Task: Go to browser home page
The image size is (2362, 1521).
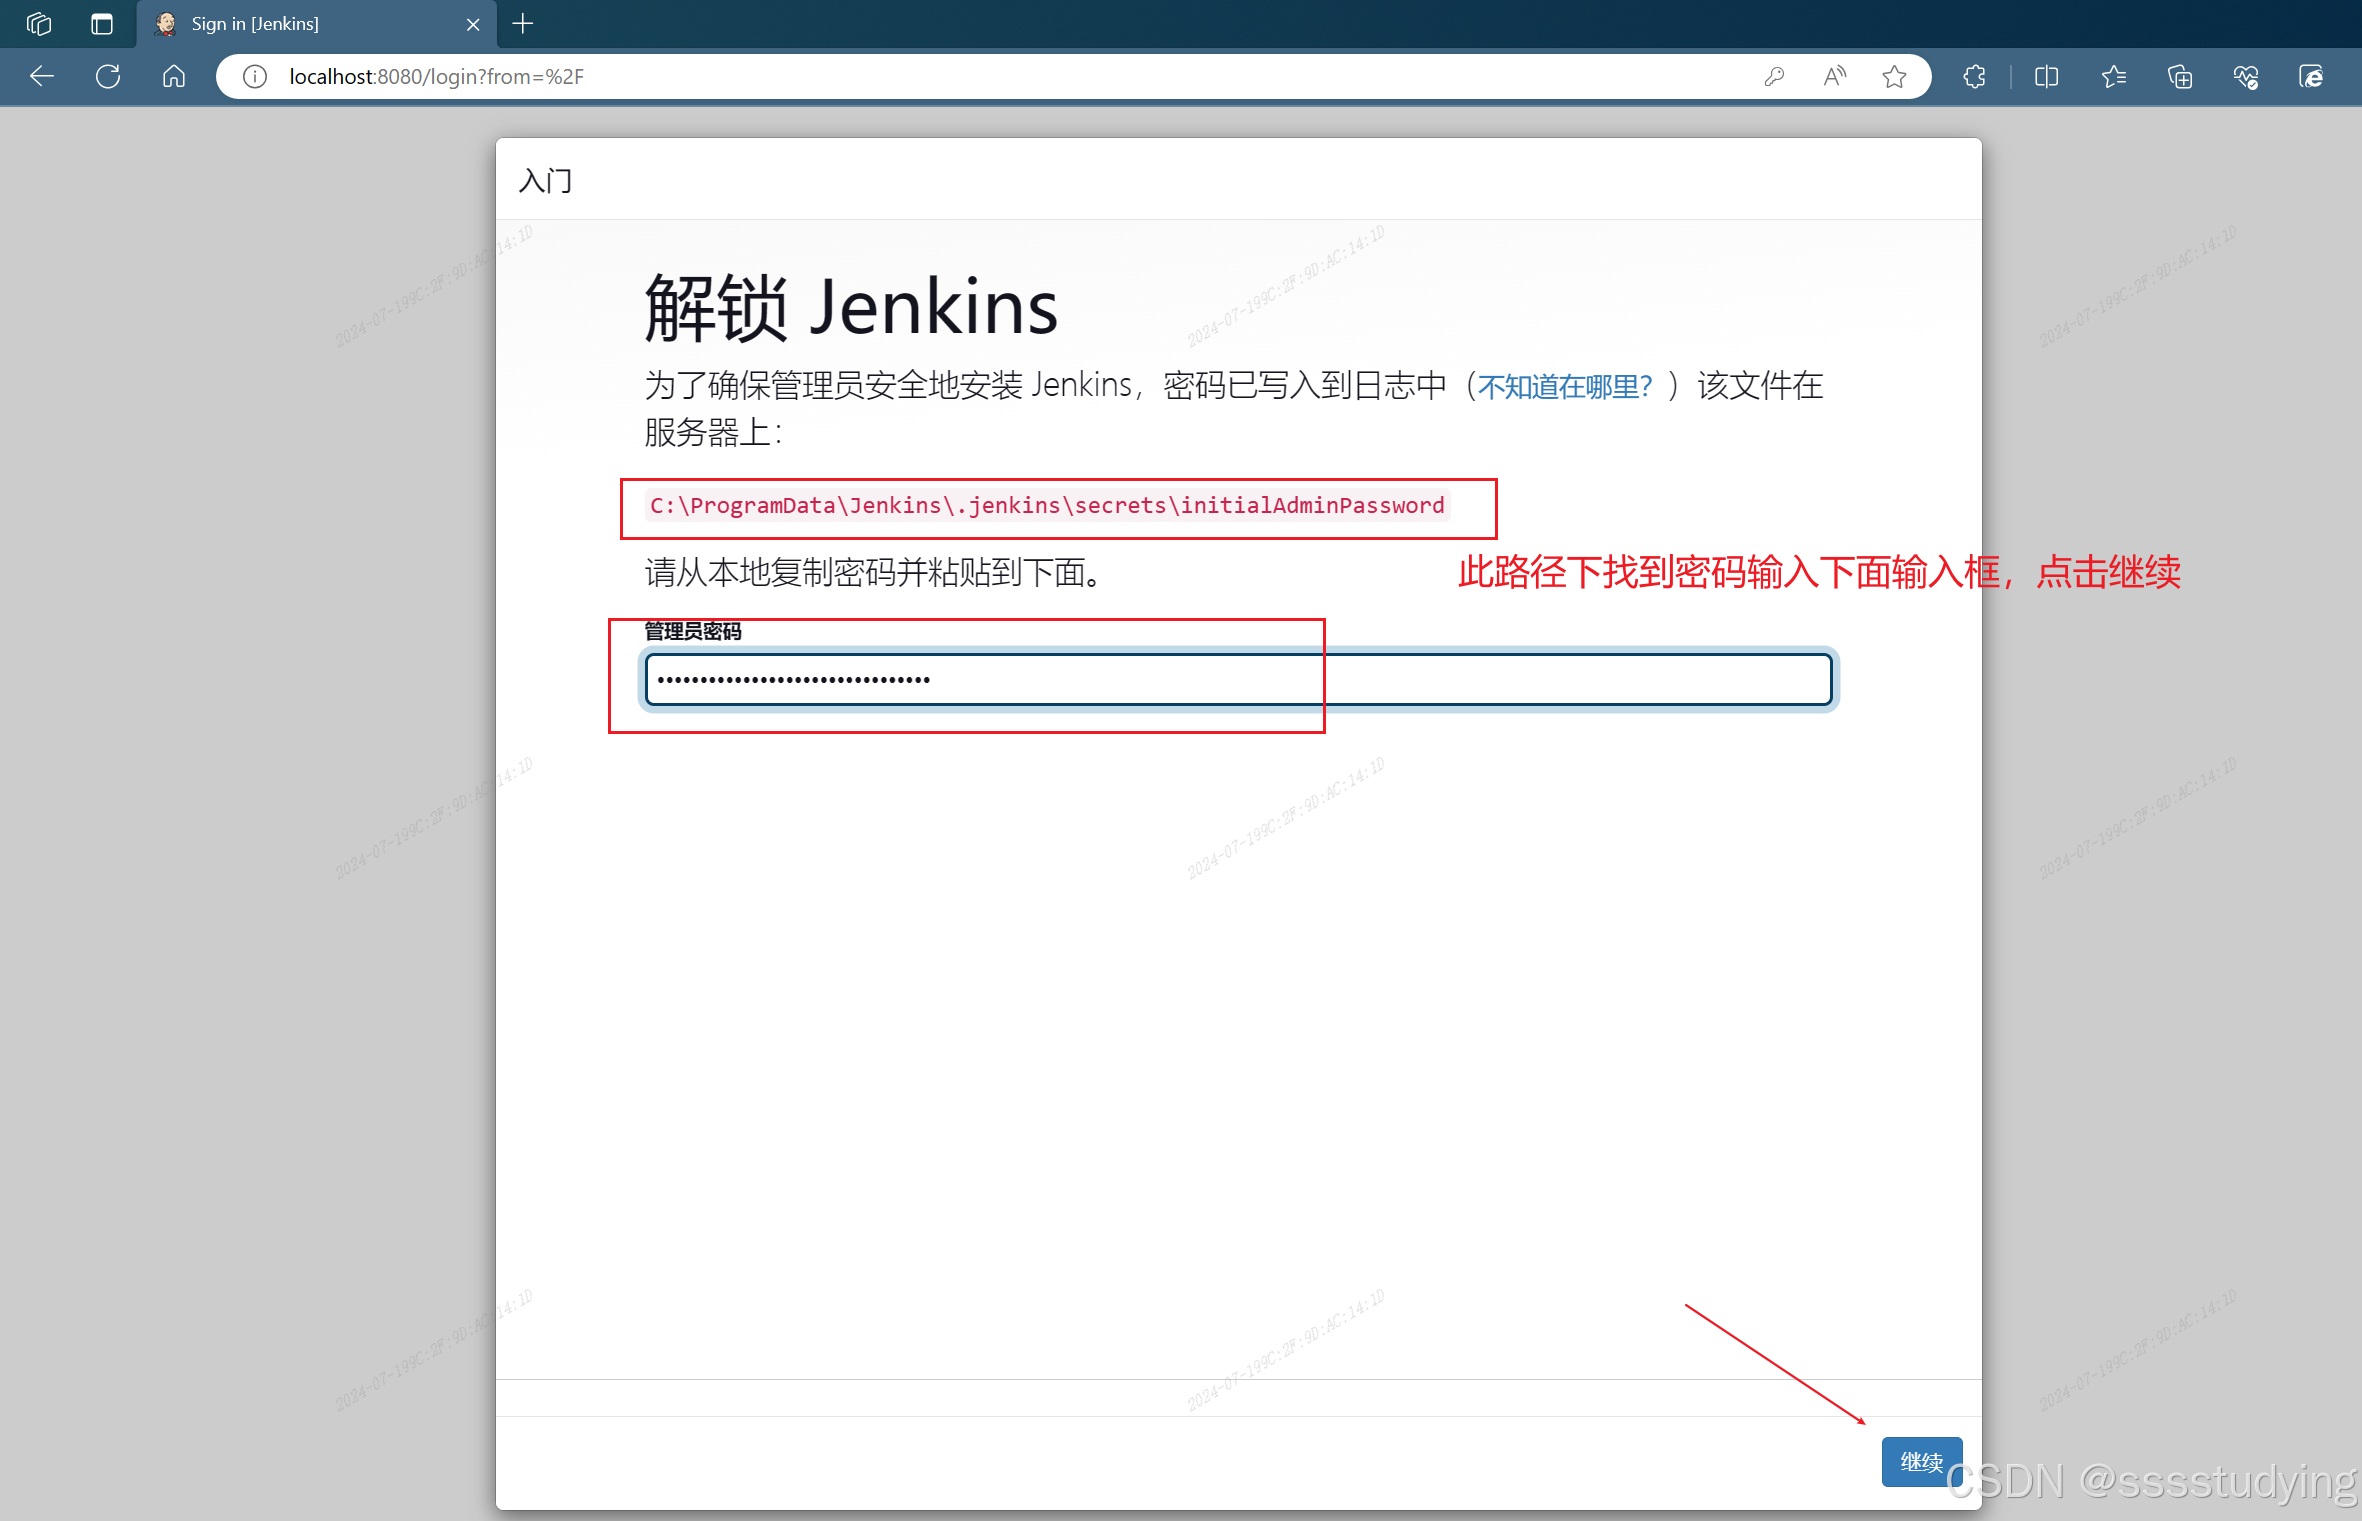Action: pos(174,76)
